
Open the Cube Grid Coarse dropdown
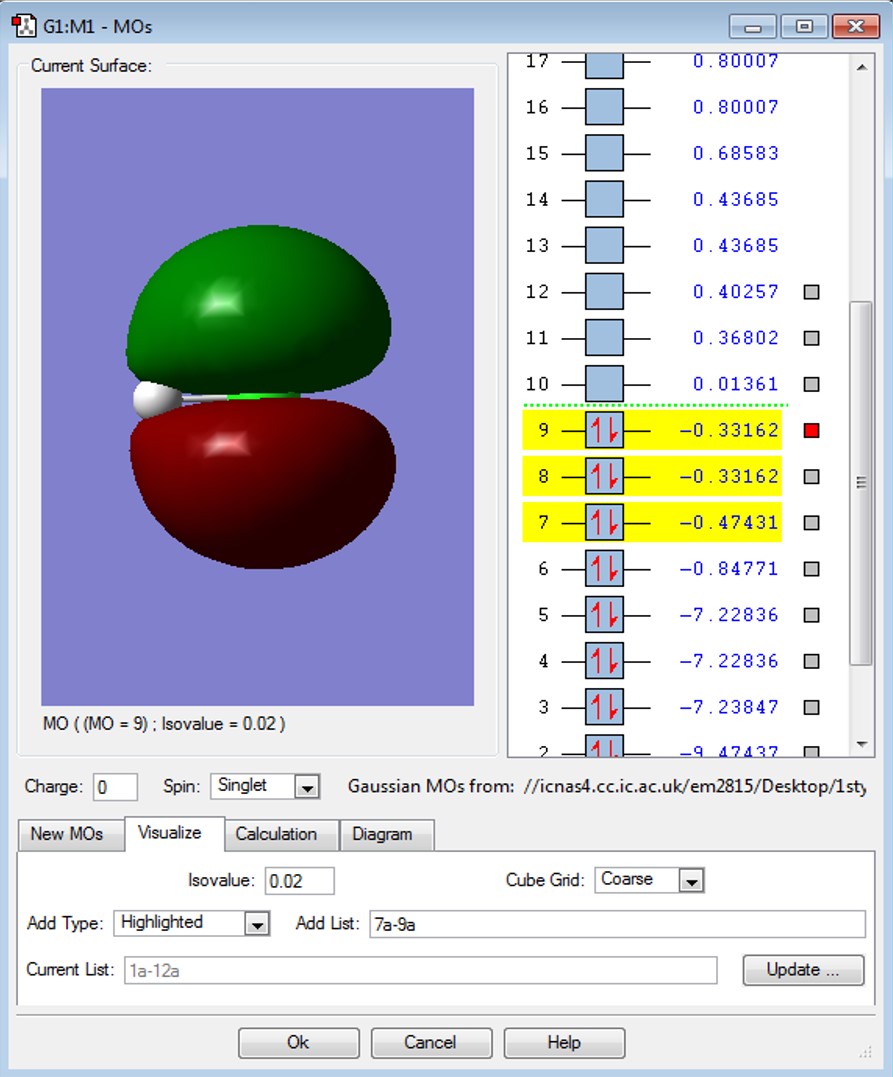[692, 881]
